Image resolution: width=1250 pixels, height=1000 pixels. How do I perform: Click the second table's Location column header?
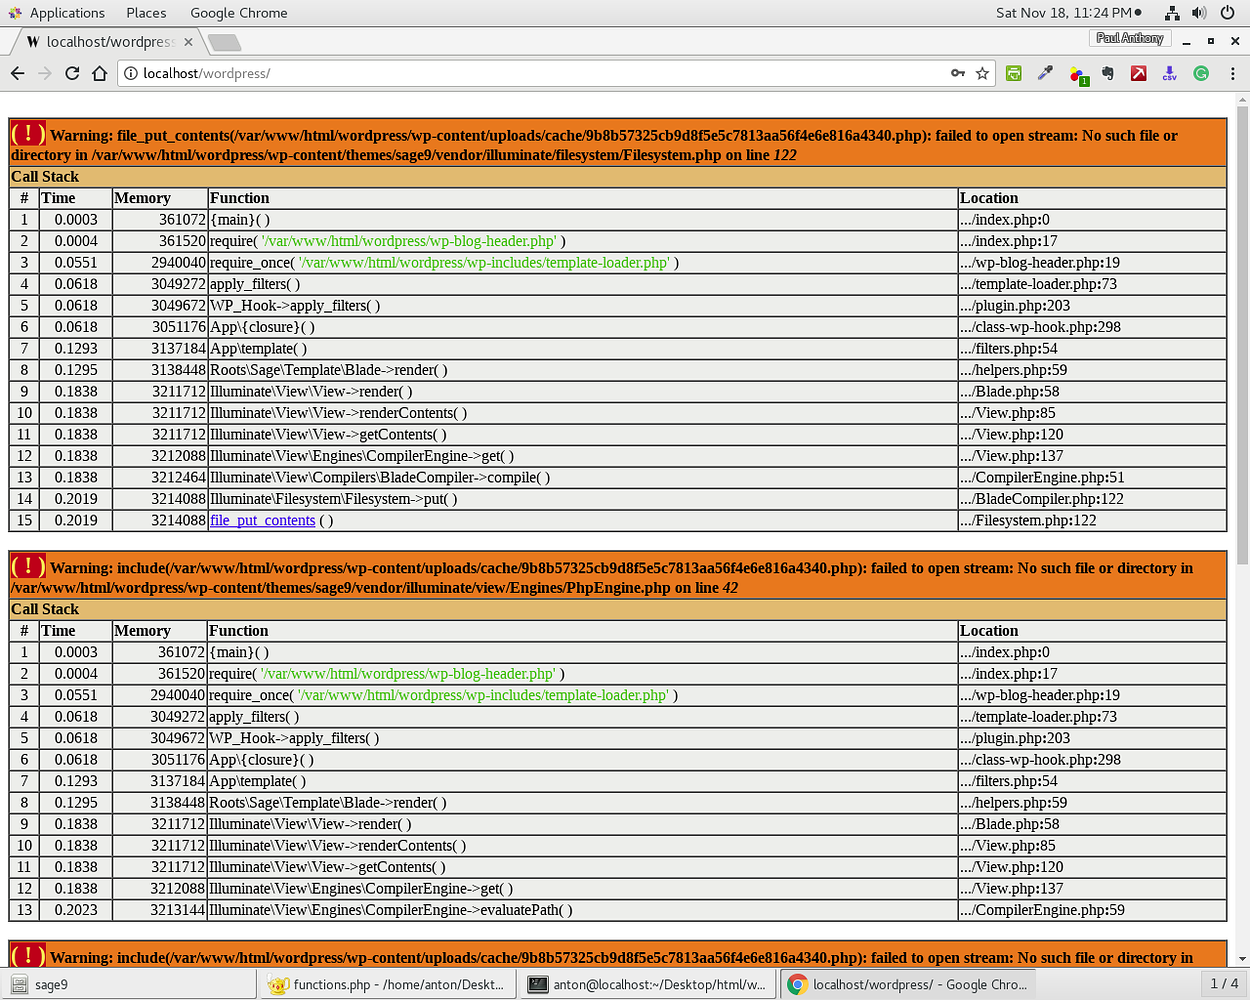pyautogui.click(x=1092, y=631)
